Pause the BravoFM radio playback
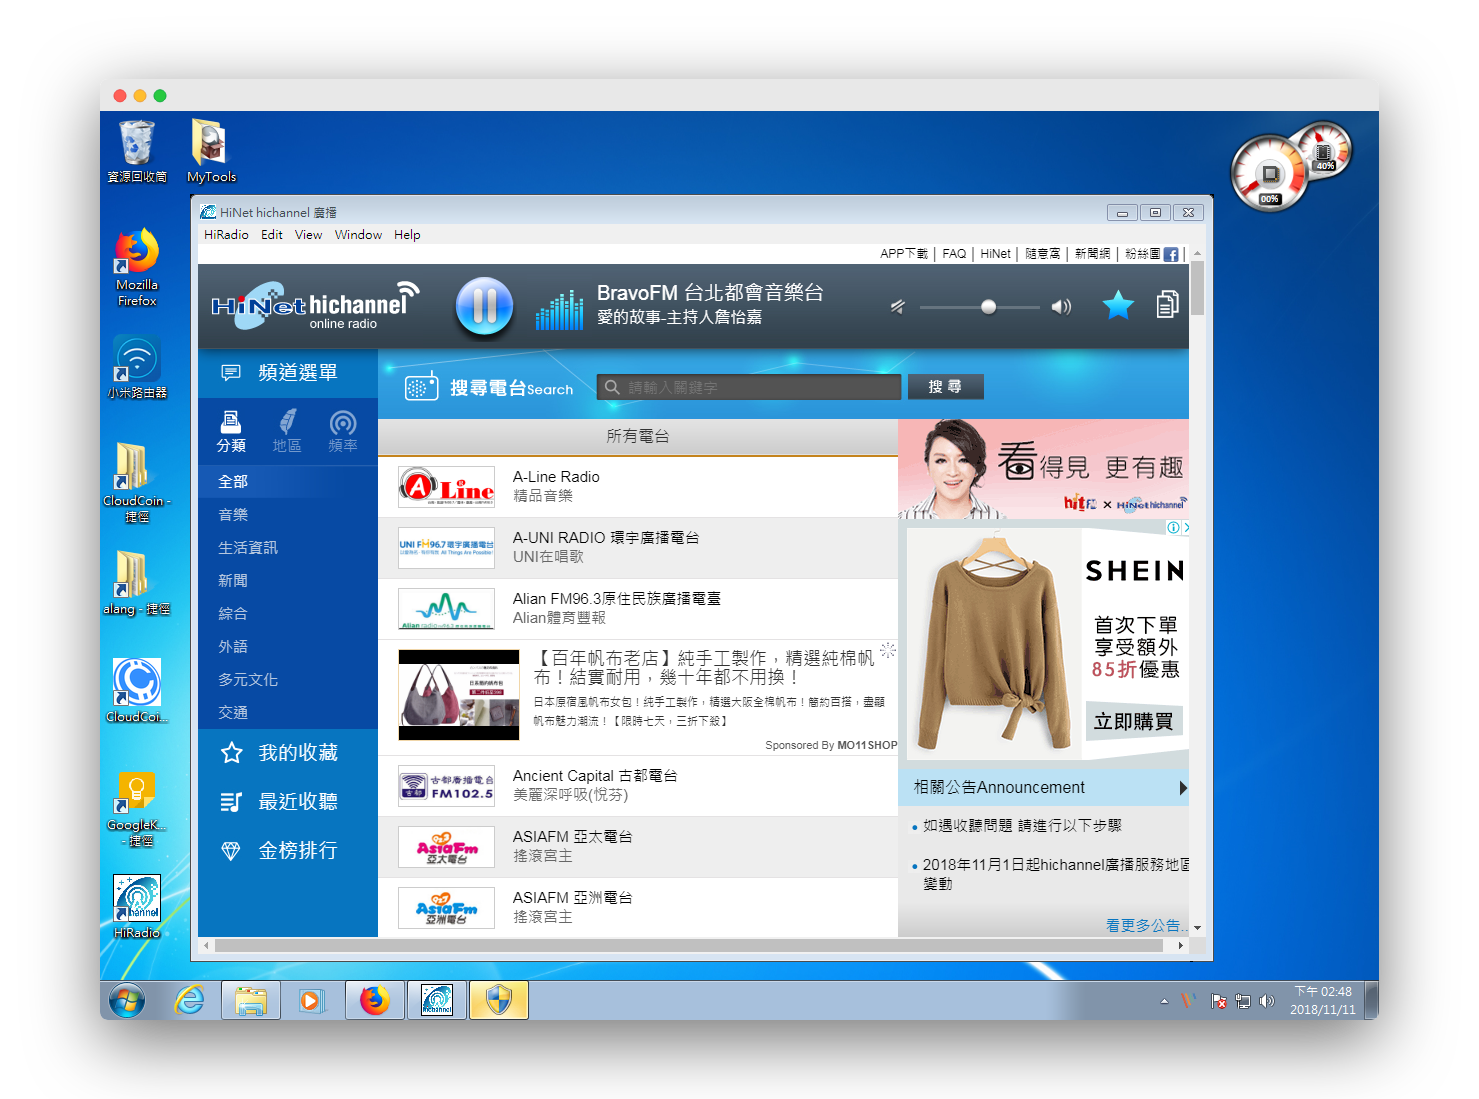1479x1099 pixels. click(x=484, y=305)
